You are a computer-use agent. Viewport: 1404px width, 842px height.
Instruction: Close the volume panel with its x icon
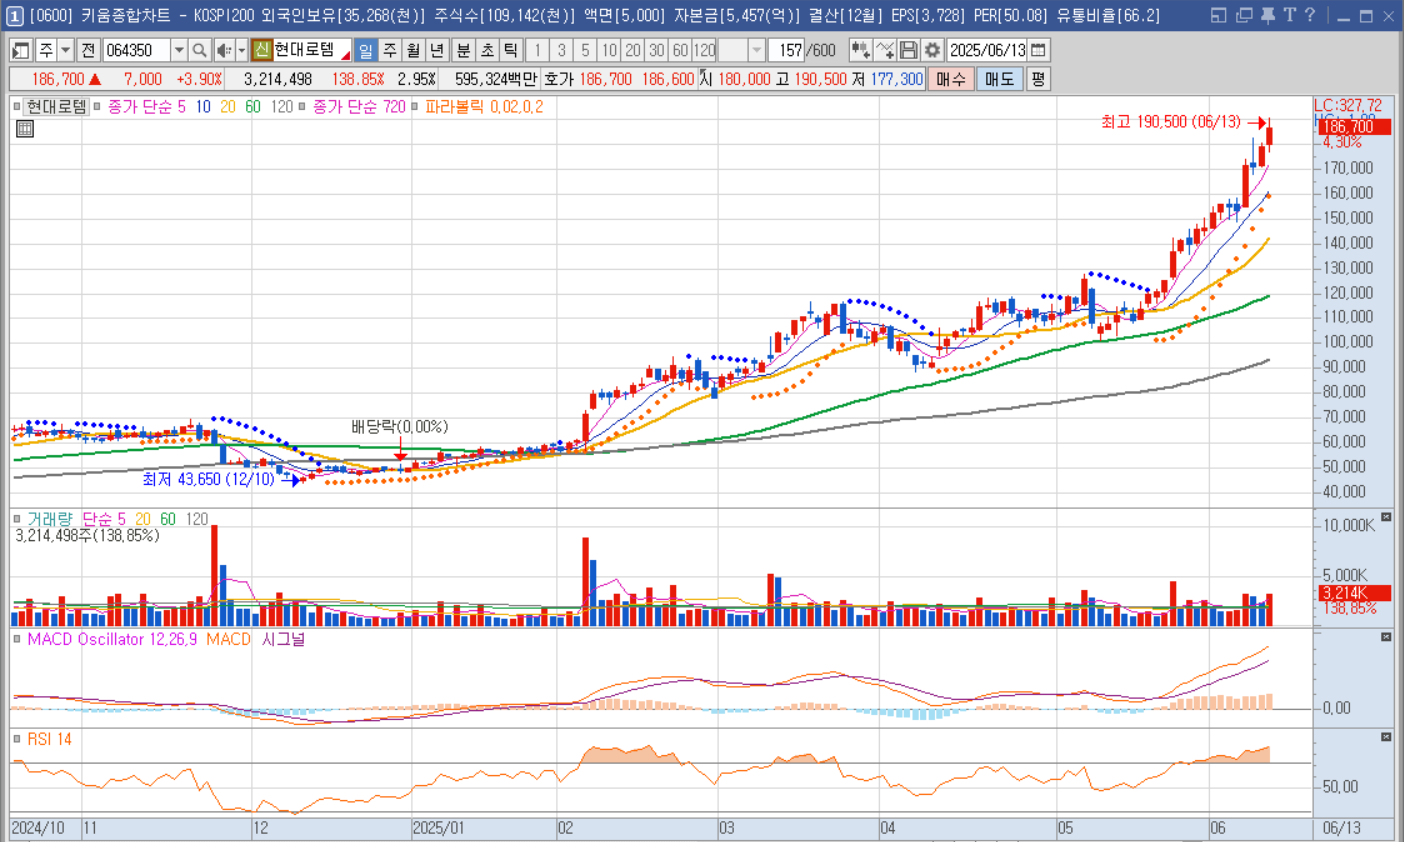[x=1386, y=517]
